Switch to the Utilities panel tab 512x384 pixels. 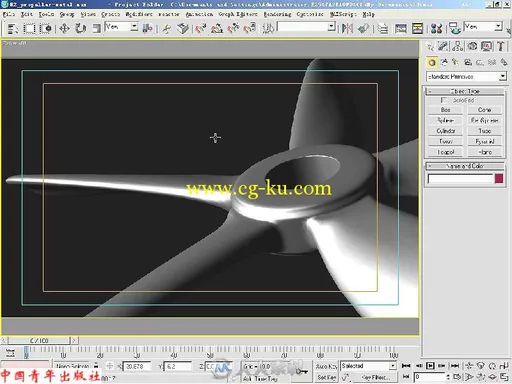501,46
